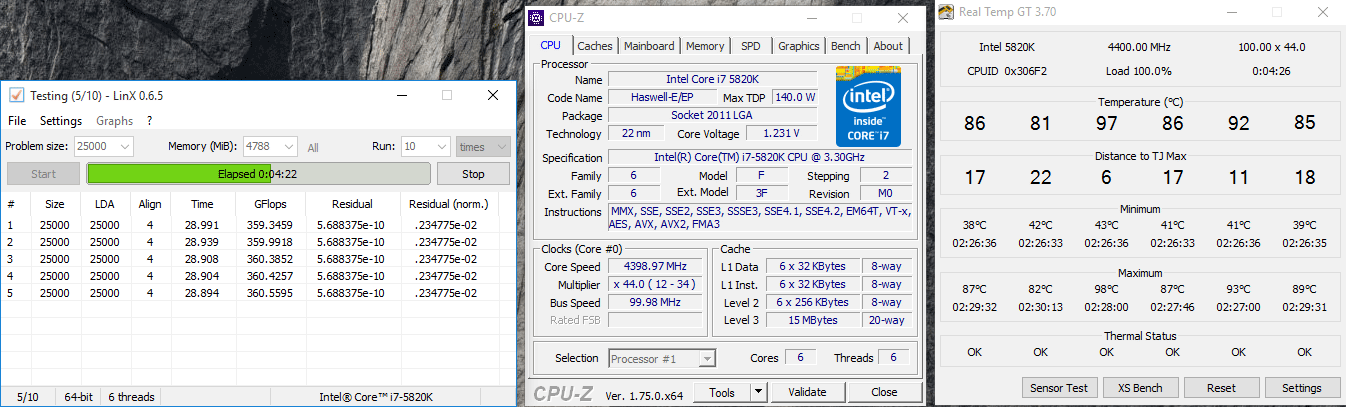The height and width of the screenshot is (407, 1346).
Task: Click the 98°C maximum temperature value
Action: point(1106,289)
